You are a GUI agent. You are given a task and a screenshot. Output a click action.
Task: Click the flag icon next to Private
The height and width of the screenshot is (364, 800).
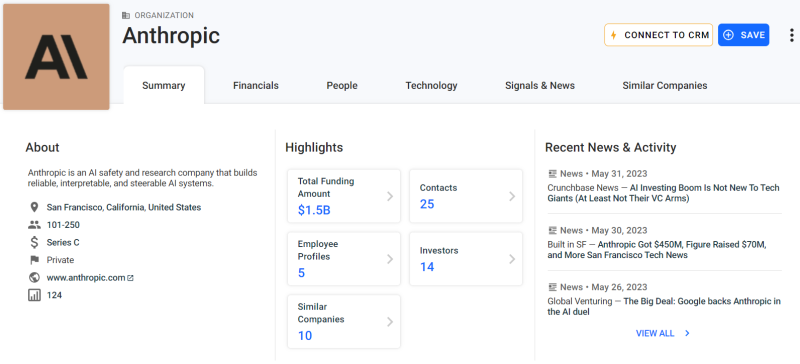pos(34,260)
